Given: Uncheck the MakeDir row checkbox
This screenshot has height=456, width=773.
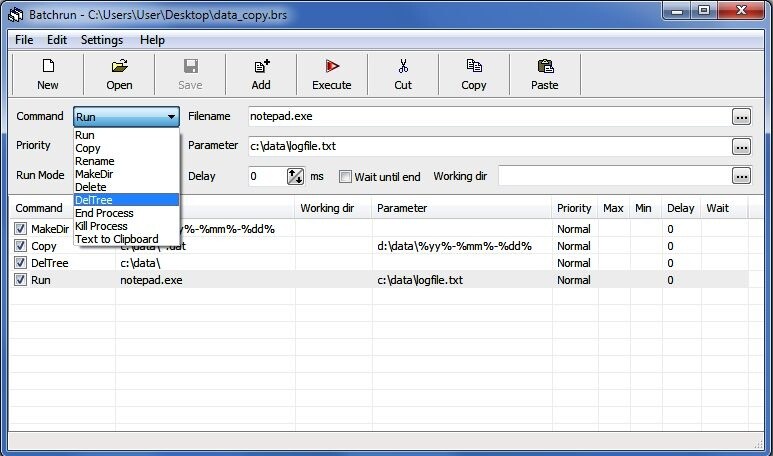Looking at the screenshot, I should click(20, 229).
